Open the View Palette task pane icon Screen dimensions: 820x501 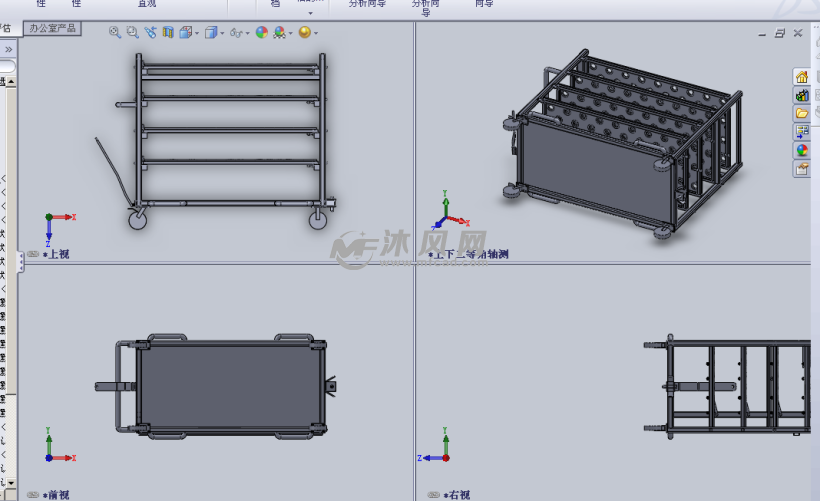[802, 131]
